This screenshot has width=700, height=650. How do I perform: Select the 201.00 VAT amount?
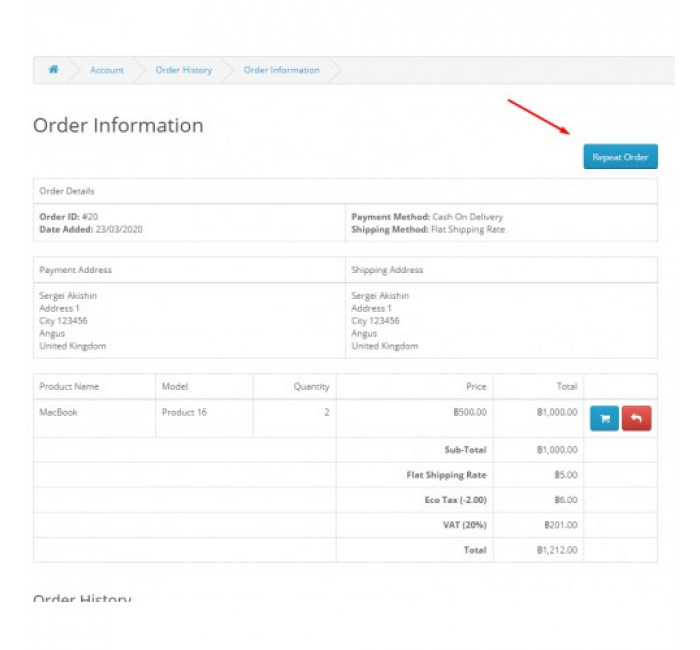(x=561, y=525)
